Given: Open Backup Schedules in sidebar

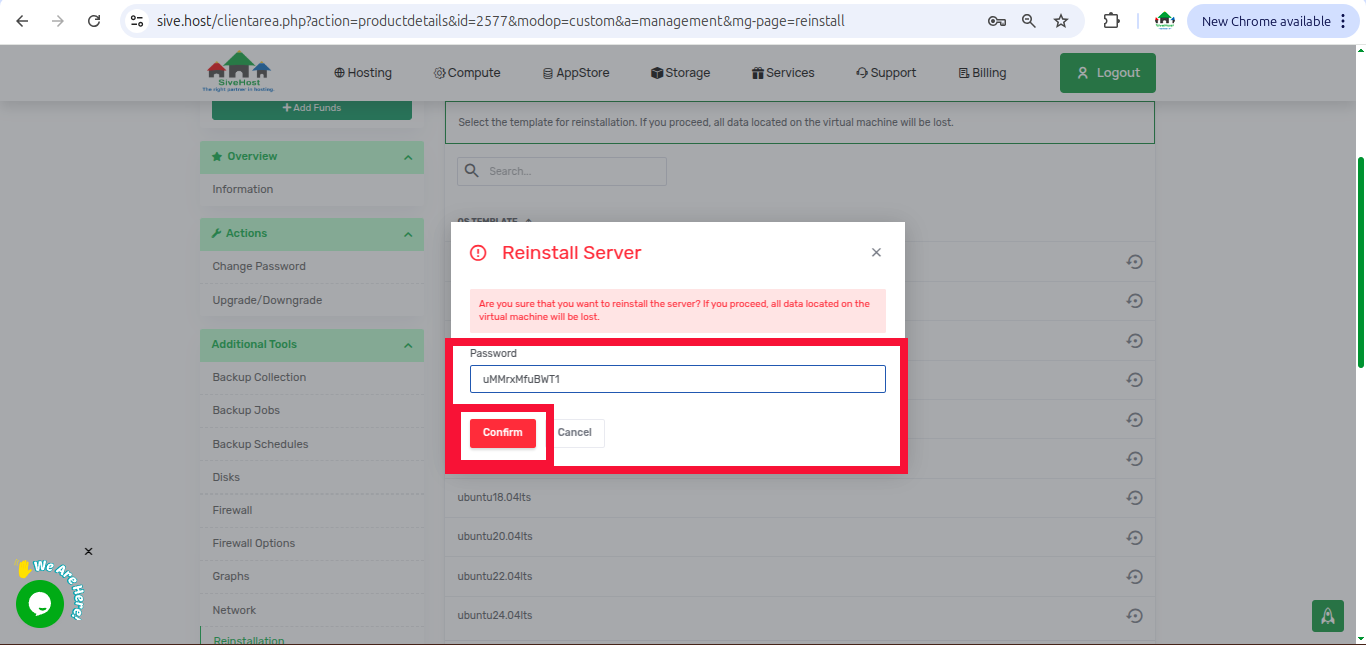Looking at the screenshot, I should [x=260, y=444].
